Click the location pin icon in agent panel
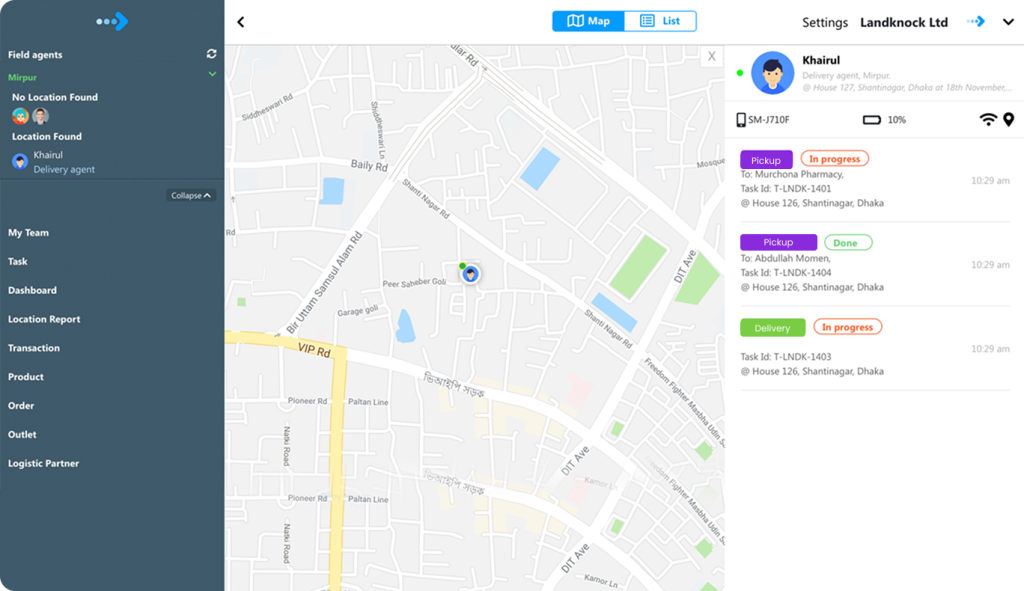The height and width of the screenshot is (591, 1024). tap(1008, 120)
